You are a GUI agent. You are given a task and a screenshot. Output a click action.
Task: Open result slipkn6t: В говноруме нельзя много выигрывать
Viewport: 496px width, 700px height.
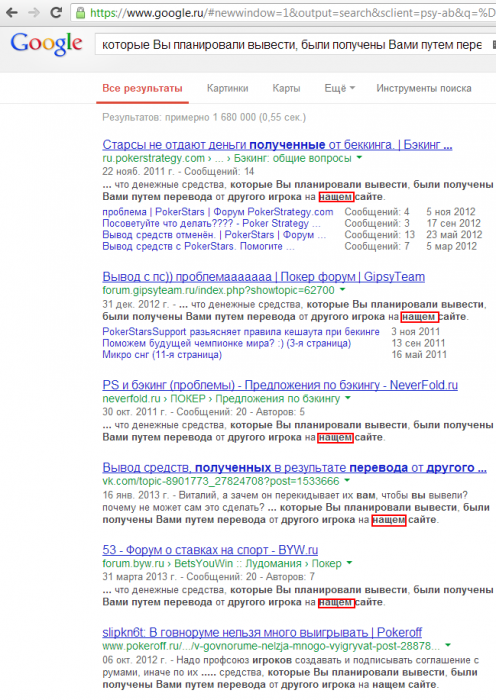(262, 633)
